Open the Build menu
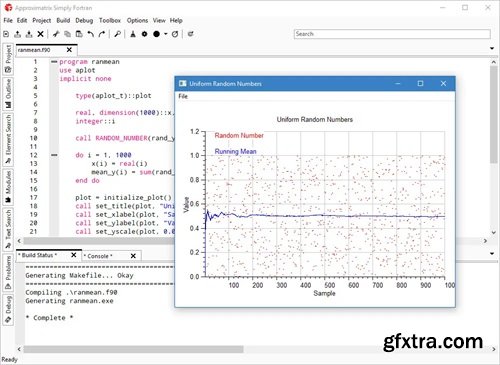This screenshot has height=365, width=500. [x=63, y=20]
